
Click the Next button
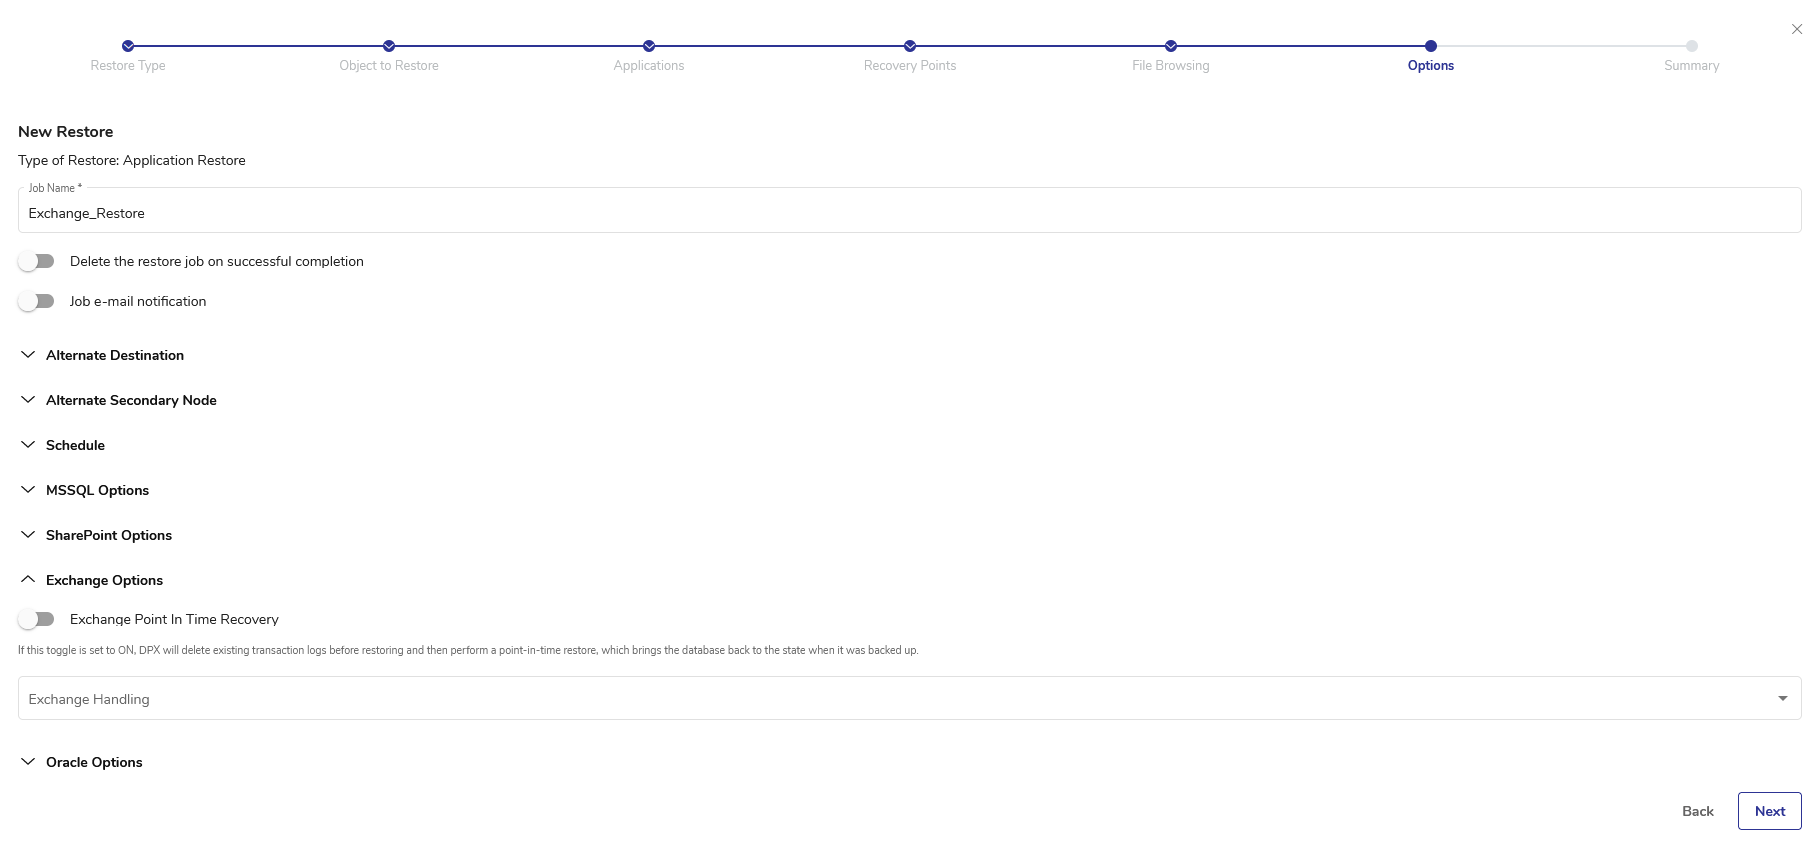[1769, 811]
